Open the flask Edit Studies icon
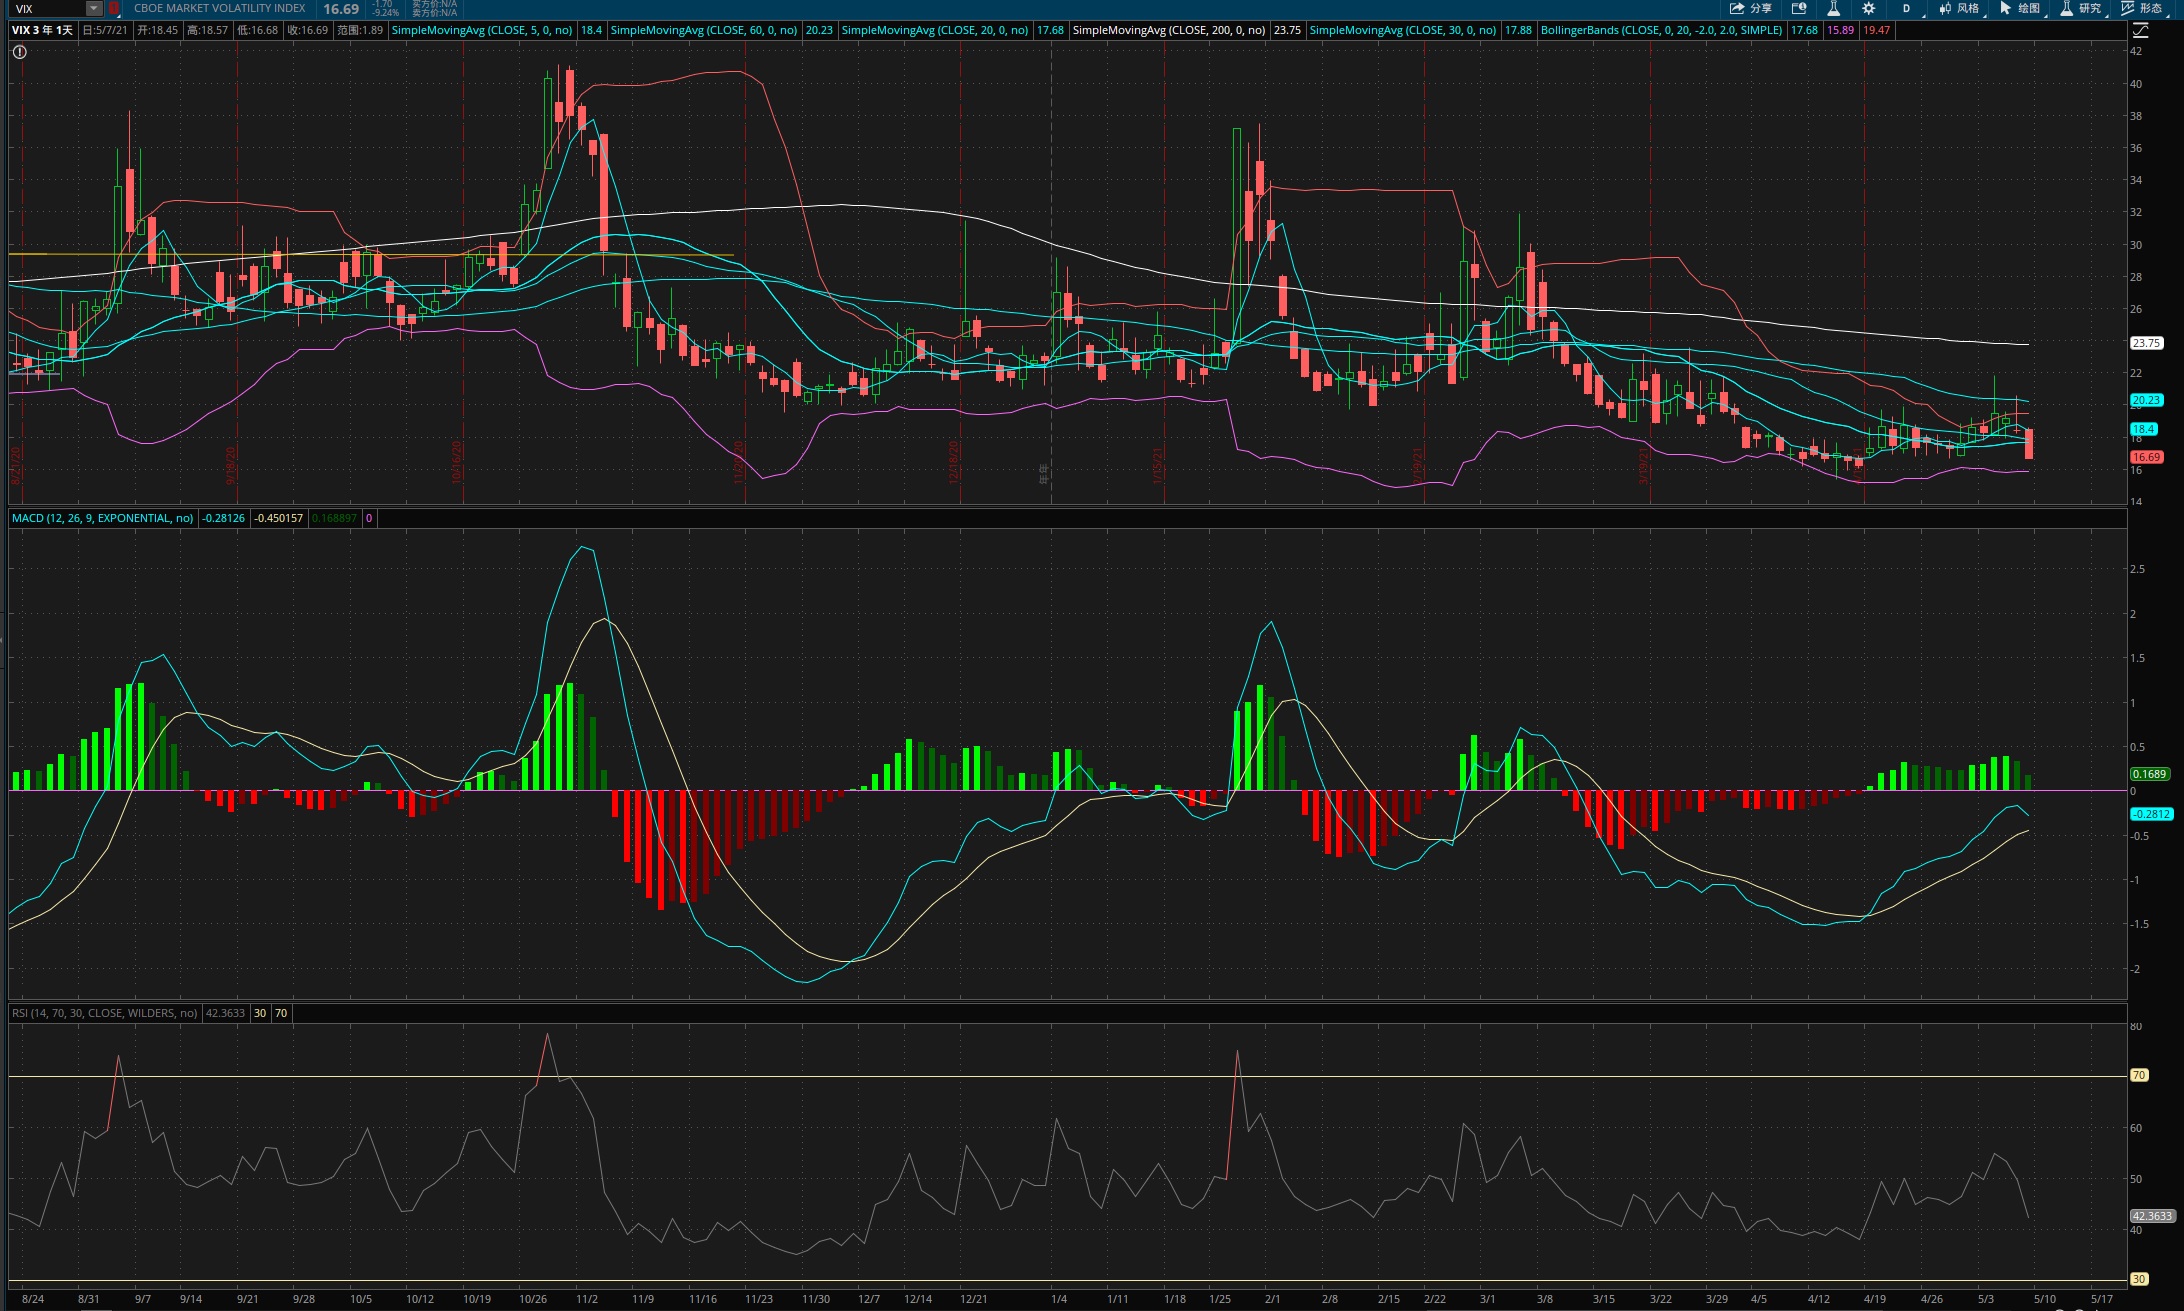 (1834, 8)
